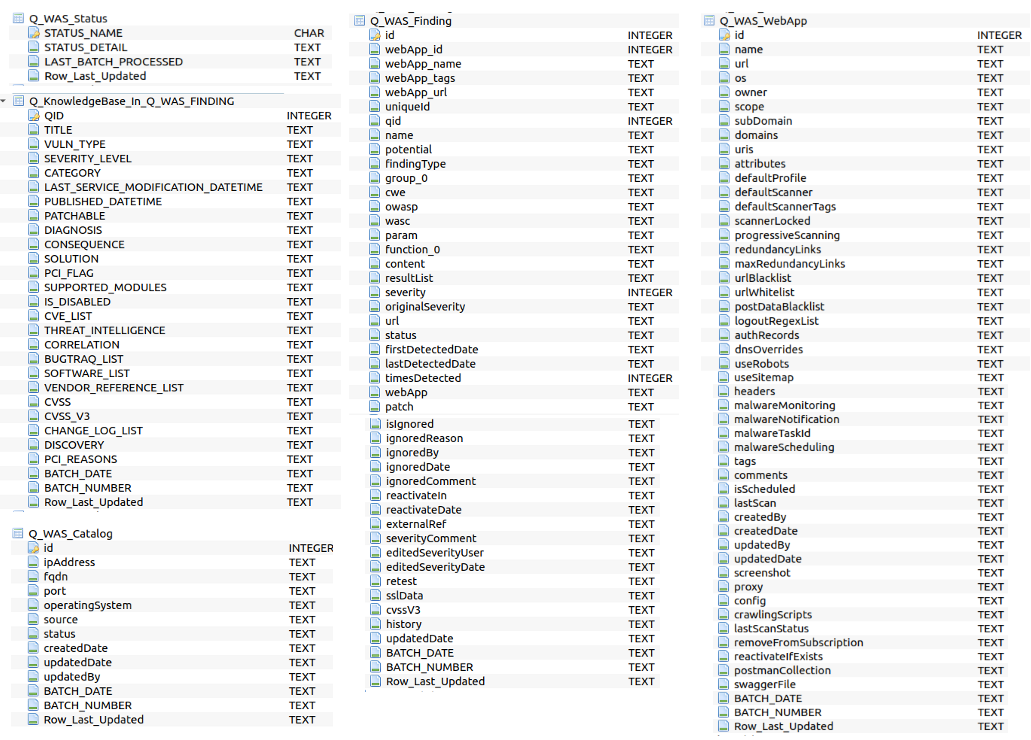Select the uniqueId column row
This screenshot has width=1031, height=740.
[514, 107]
